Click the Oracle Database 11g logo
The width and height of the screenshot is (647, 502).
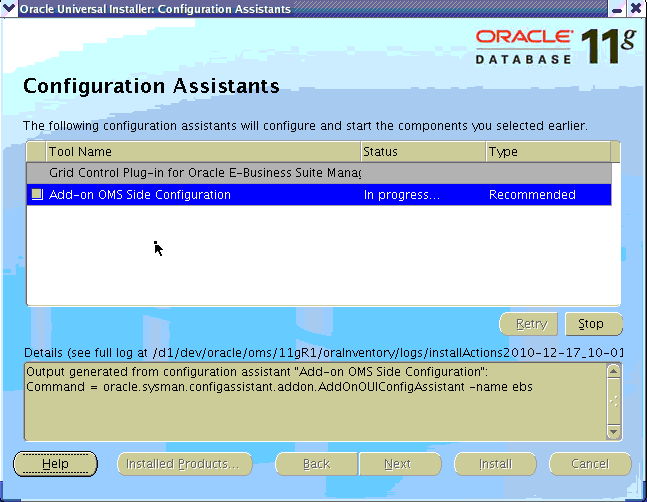(555, 46)
